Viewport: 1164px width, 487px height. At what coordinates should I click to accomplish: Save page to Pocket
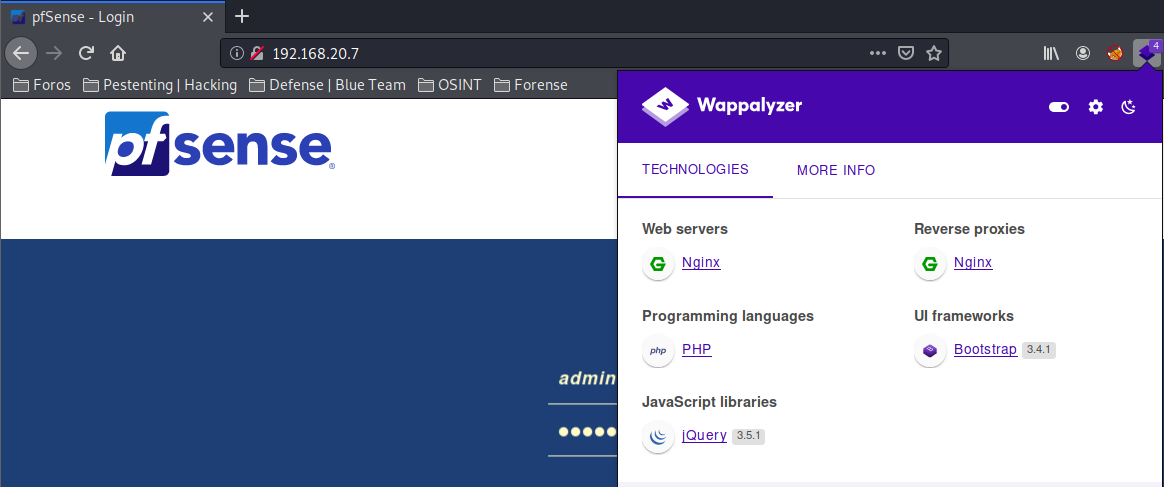[x=906, y=53]
